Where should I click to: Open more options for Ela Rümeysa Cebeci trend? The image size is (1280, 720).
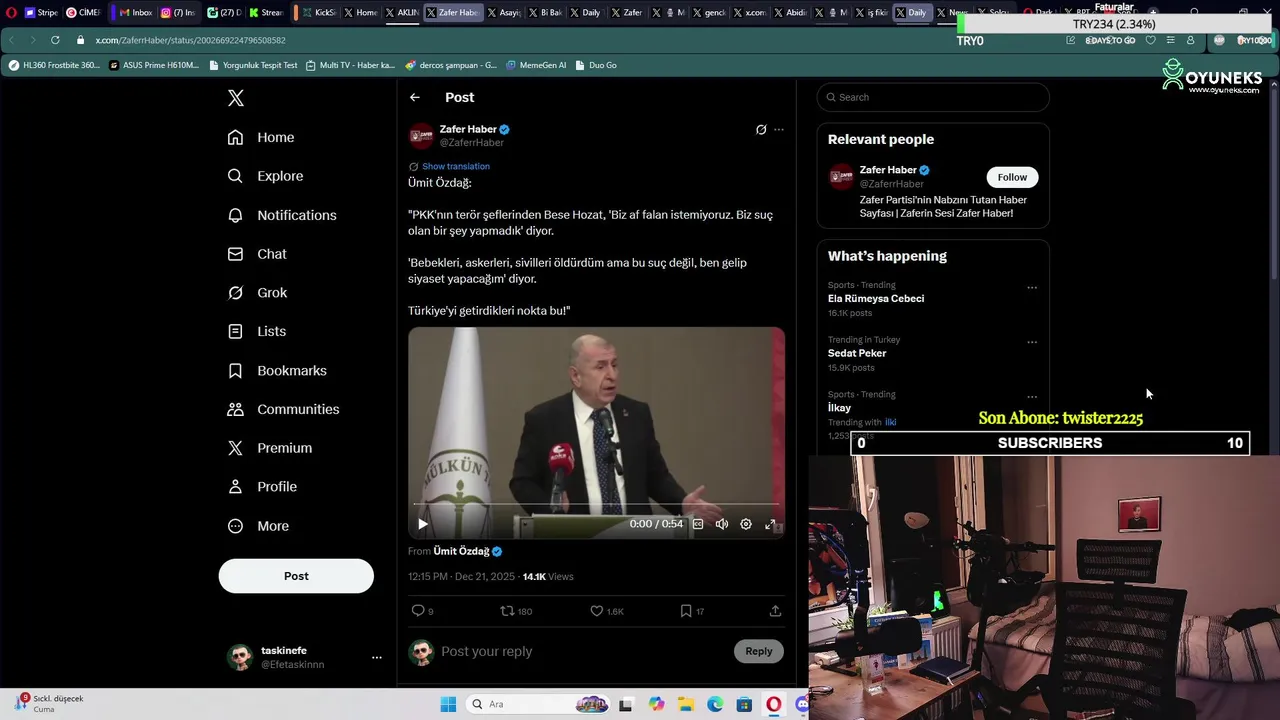[1032, 288]
